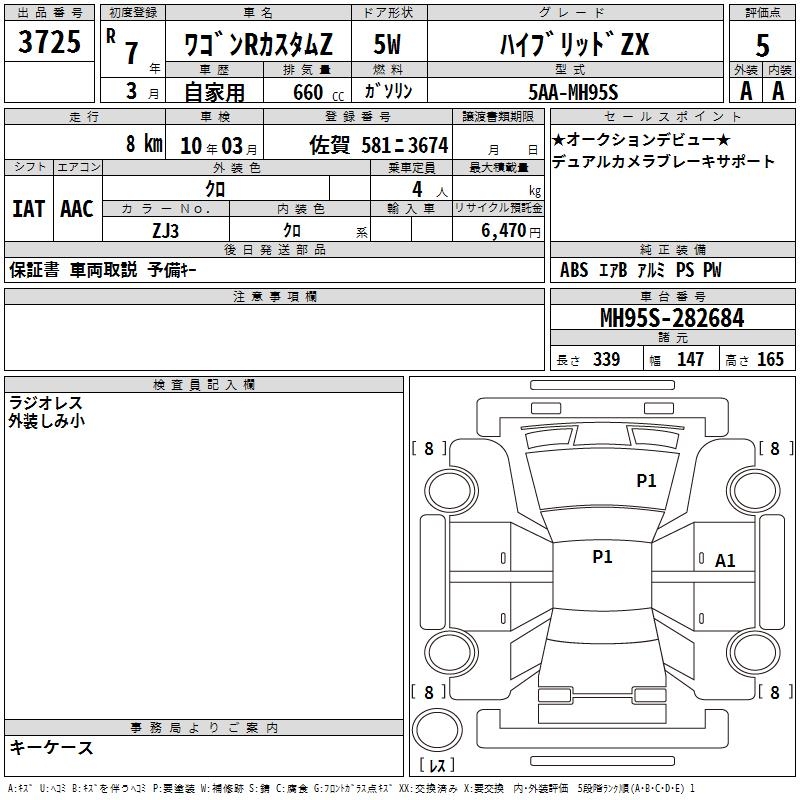
Task: Select the overall evaluation score 5
Action: (762, 45)
